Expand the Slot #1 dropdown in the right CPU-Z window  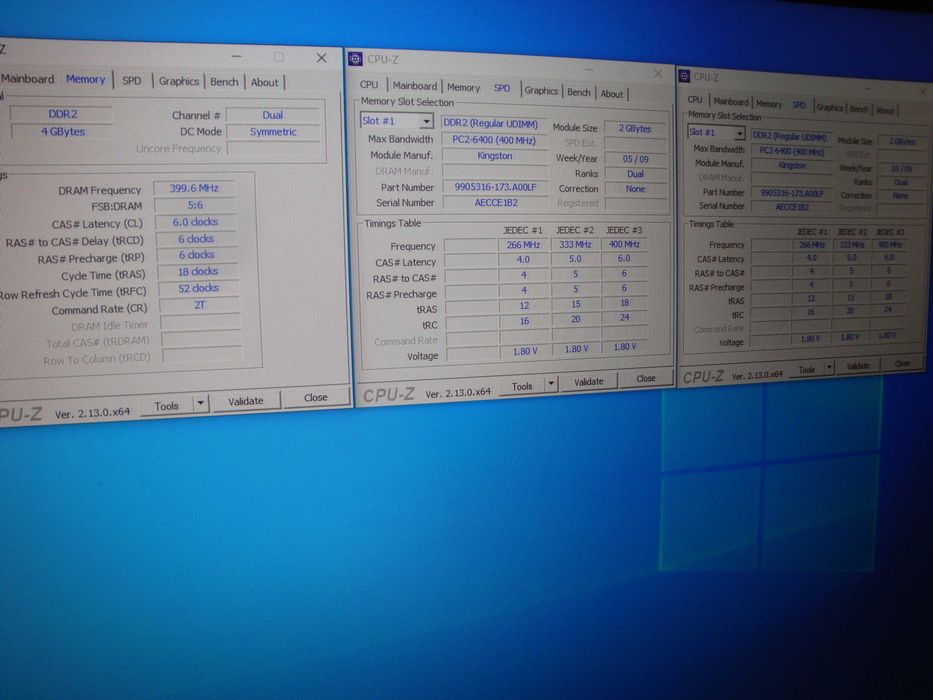pos(738,133)
